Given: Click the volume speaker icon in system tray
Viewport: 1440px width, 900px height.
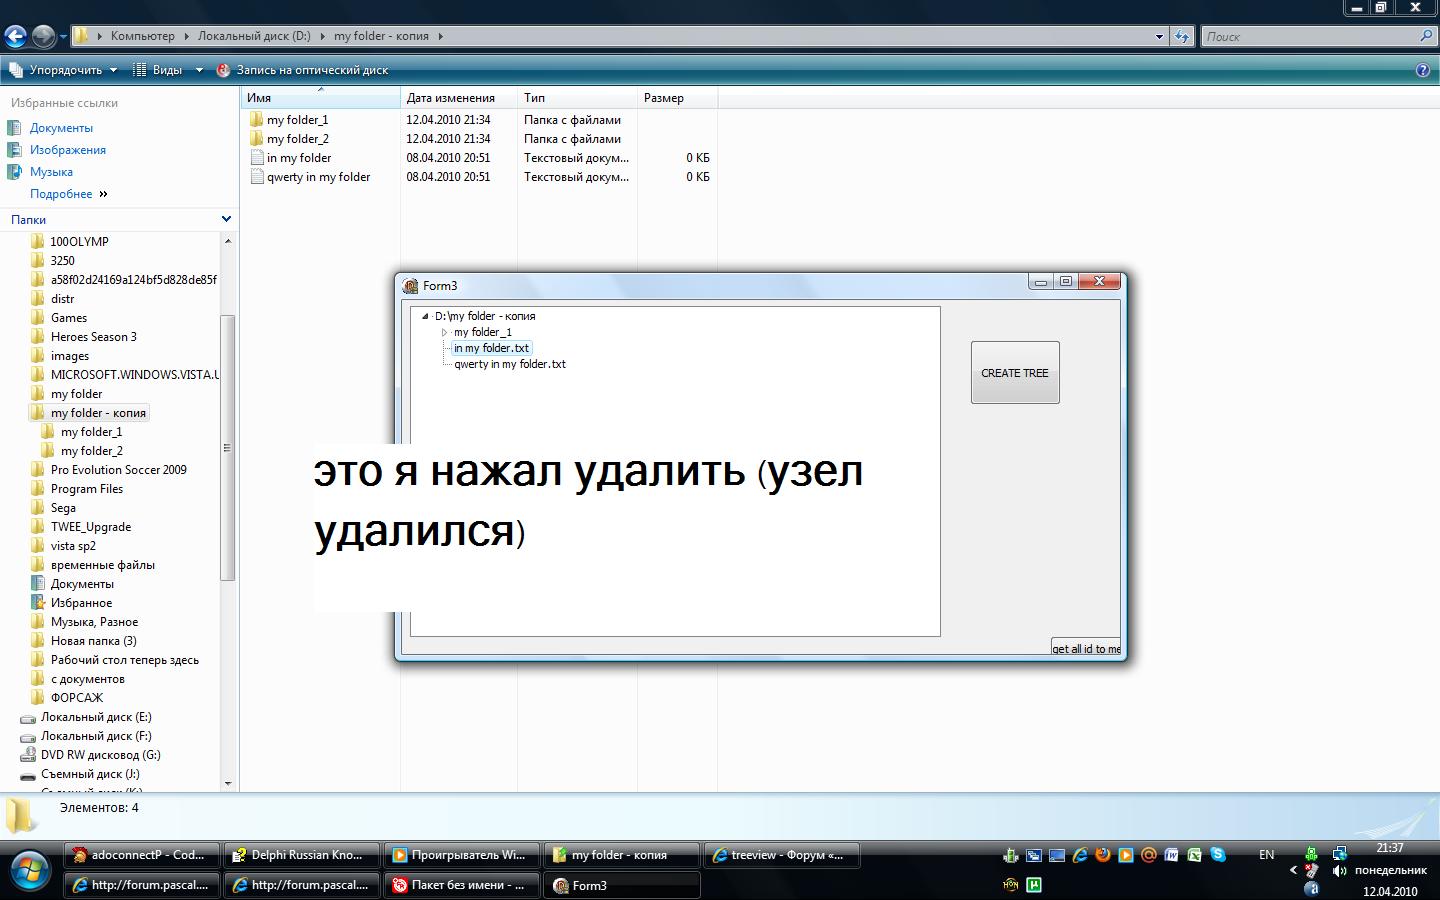Looking at the screenshot, I should (1339, 870).
